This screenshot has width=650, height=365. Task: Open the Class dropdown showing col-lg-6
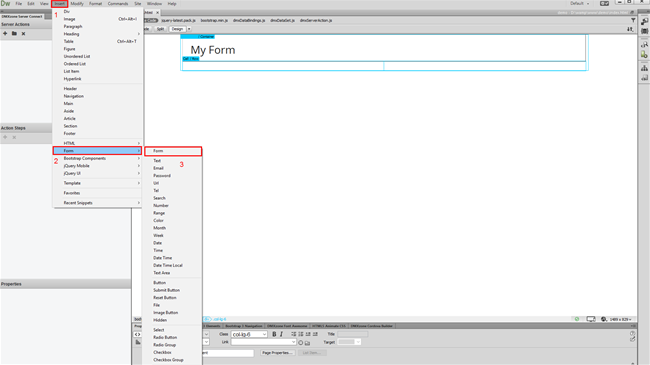(x=249, y=334)
